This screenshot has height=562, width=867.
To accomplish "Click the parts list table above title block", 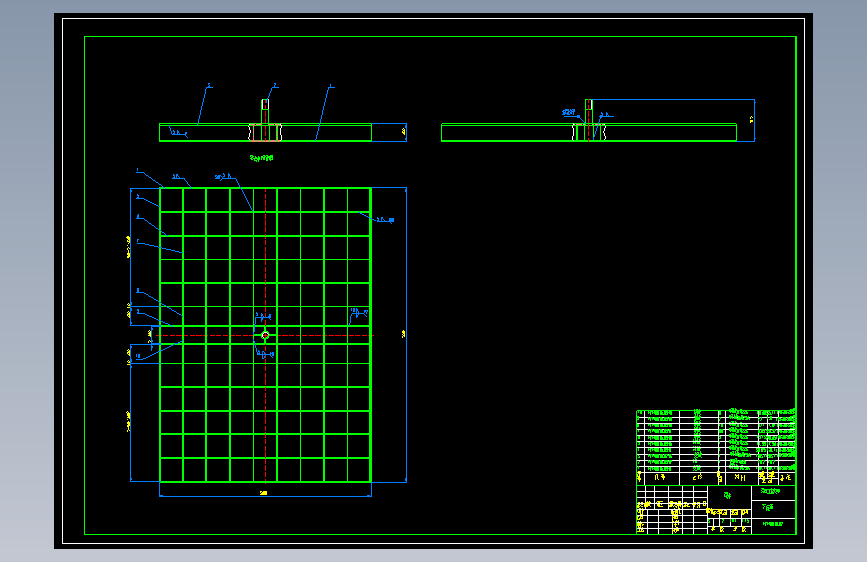I will [716, 447].
